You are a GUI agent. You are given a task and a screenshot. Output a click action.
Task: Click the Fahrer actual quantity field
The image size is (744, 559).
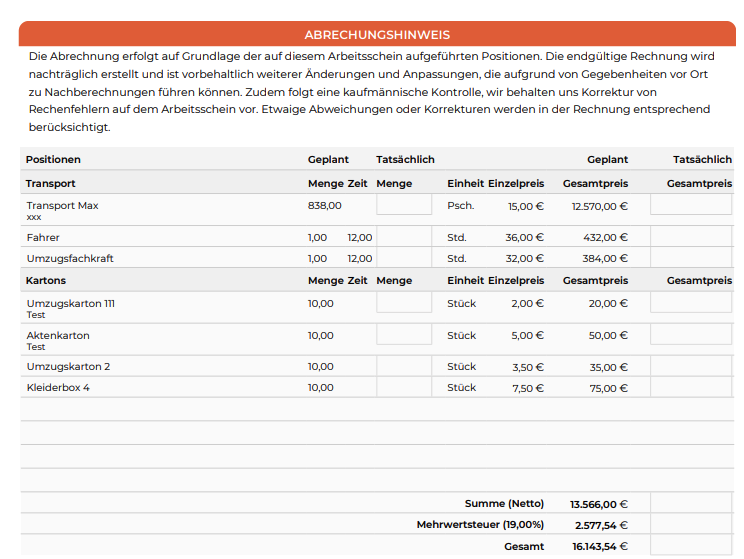pos(404,236)
